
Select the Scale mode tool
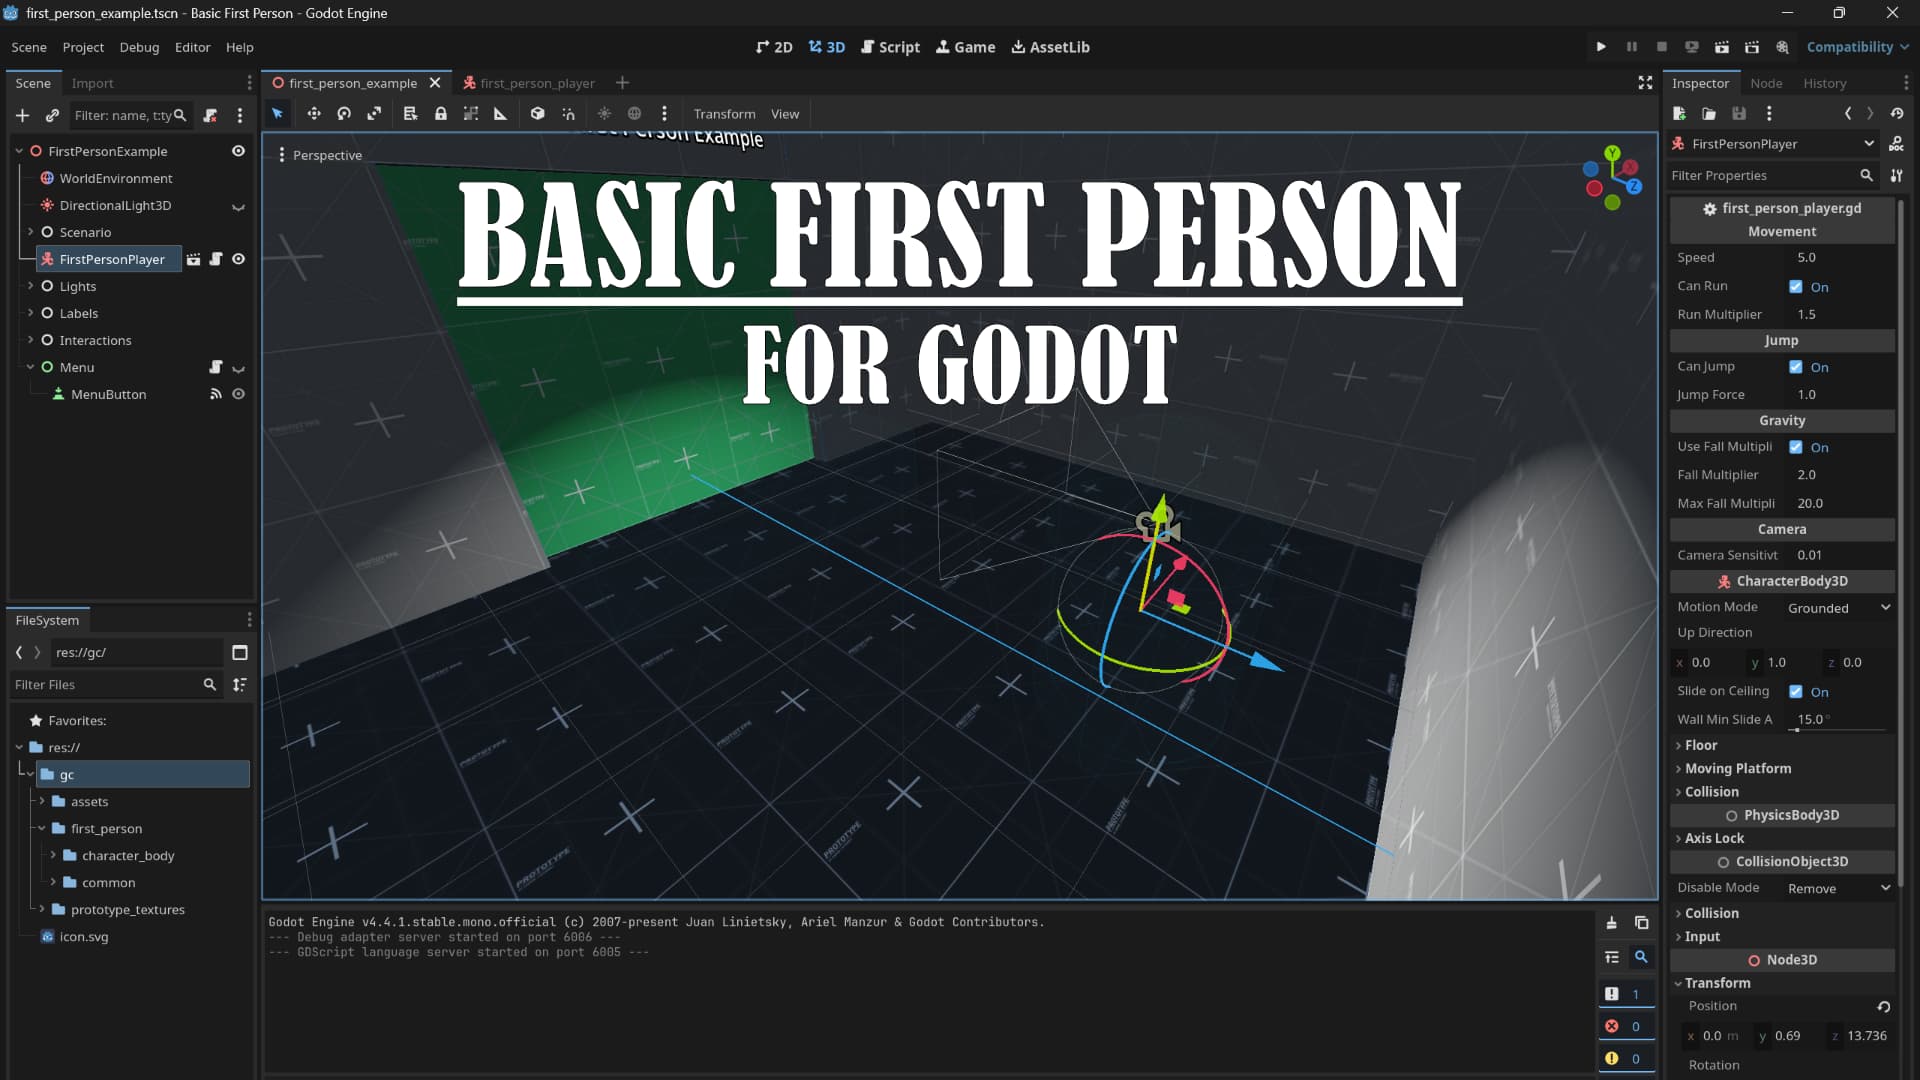[374, 114]
